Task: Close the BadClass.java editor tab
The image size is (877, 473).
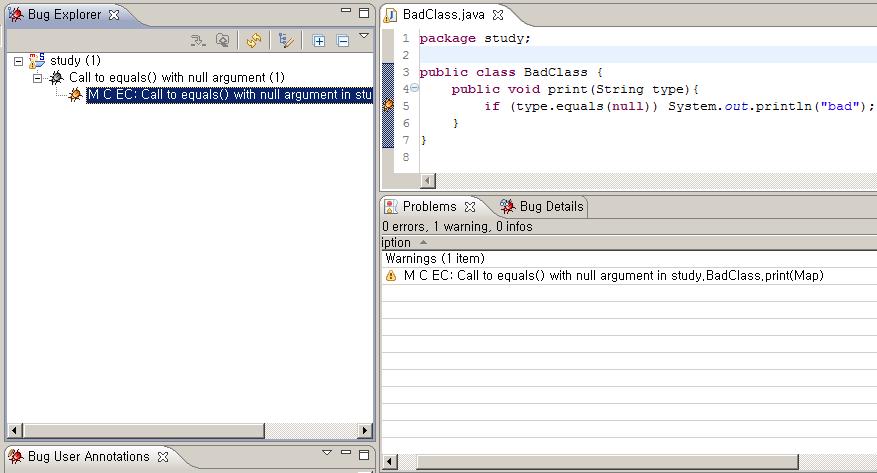Action: tap(498, 15)
